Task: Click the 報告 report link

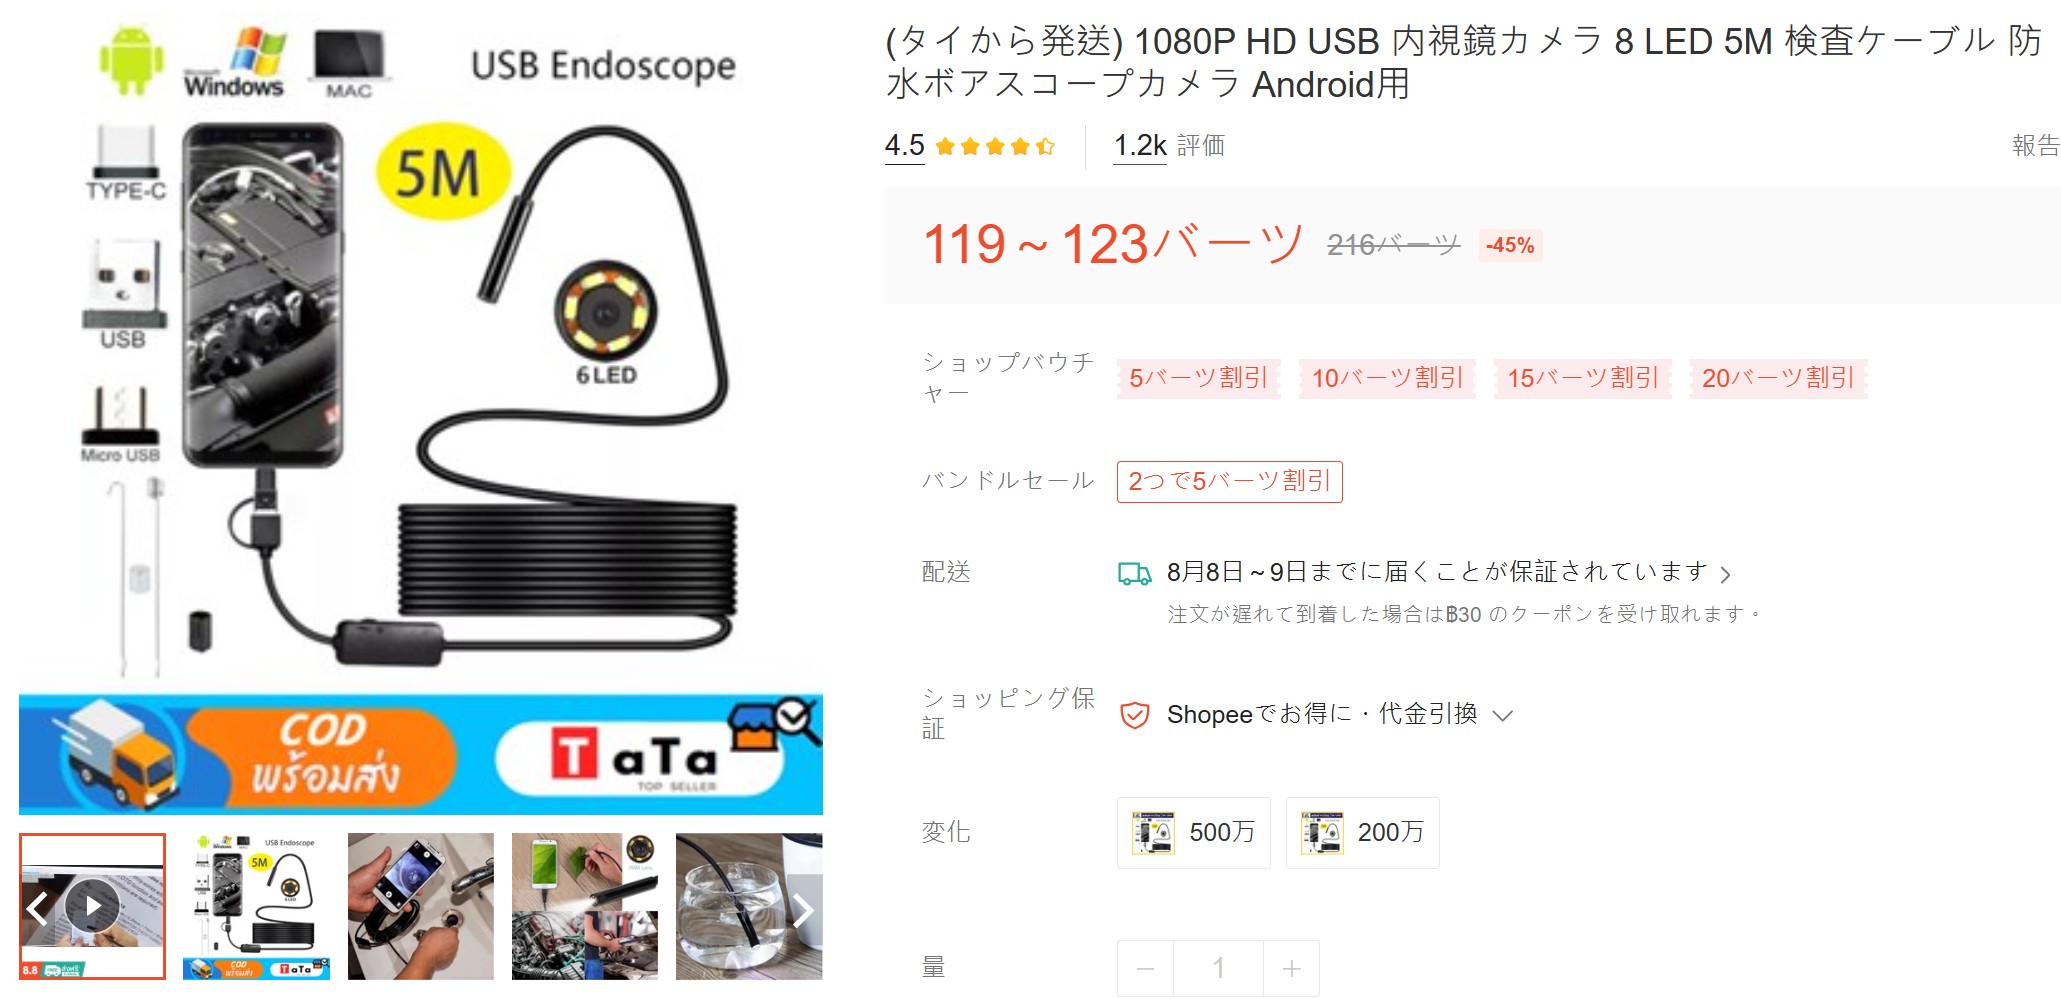Action: (x=2035, y=146)
